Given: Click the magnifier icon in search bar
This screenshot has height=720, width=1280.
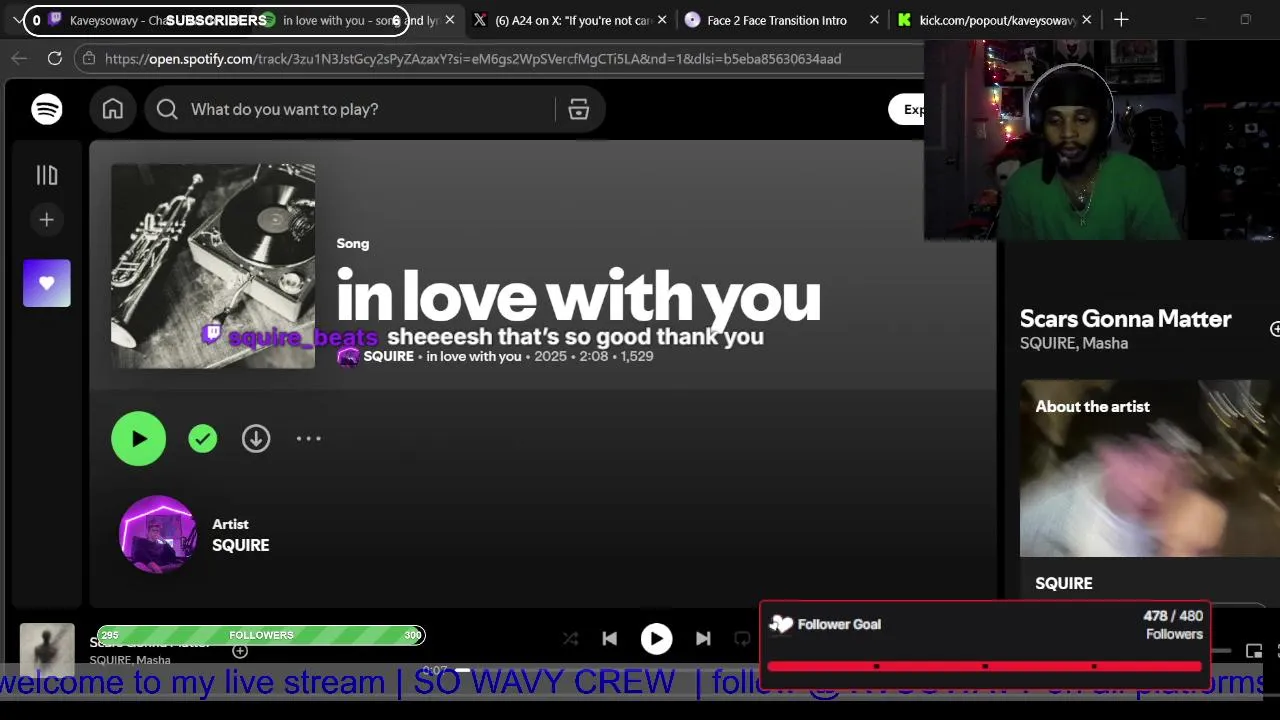Looking at the screenshot, I should tap(167, 109).
